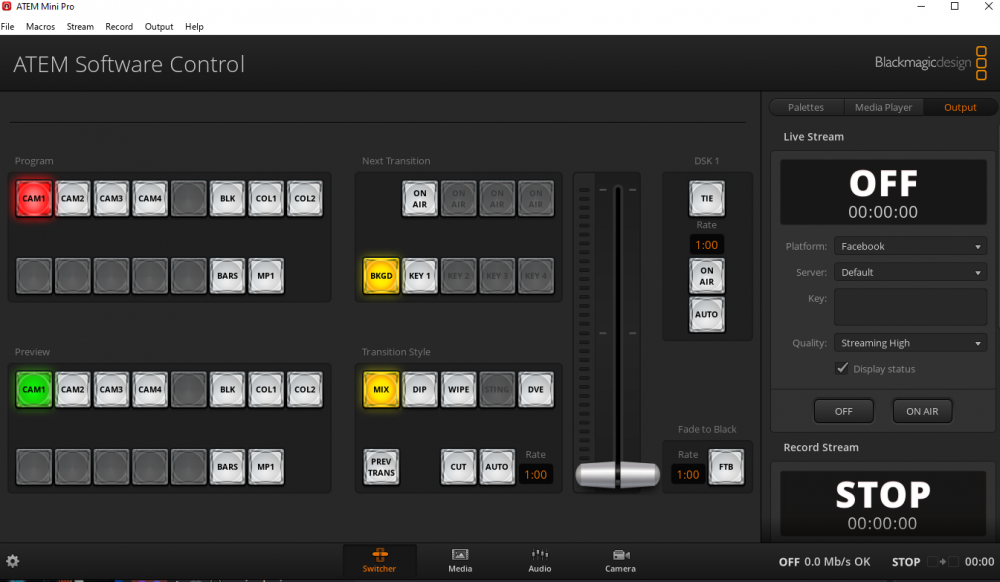The height and width of the screenshot is (582, 1000).
Task: Toggle BKGD in Next Transition
Action: click(x=381, y=275)
